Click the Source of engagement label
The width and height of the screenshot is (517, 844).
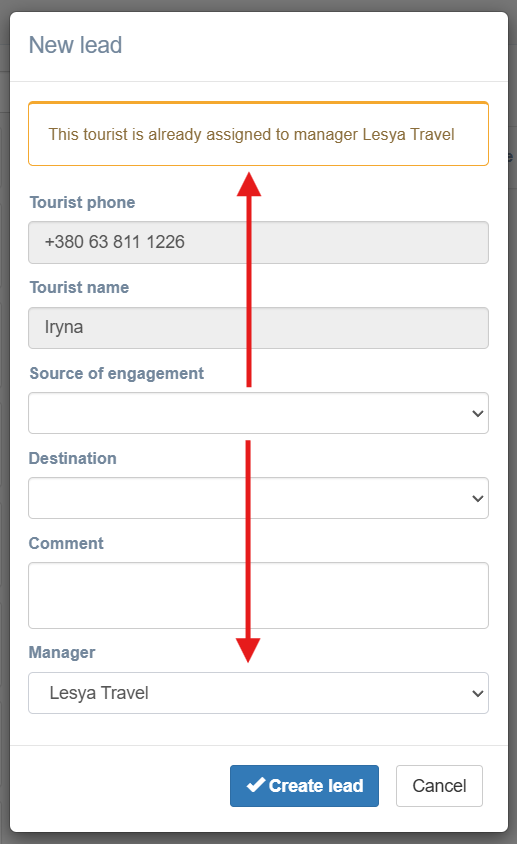point(116,374)
